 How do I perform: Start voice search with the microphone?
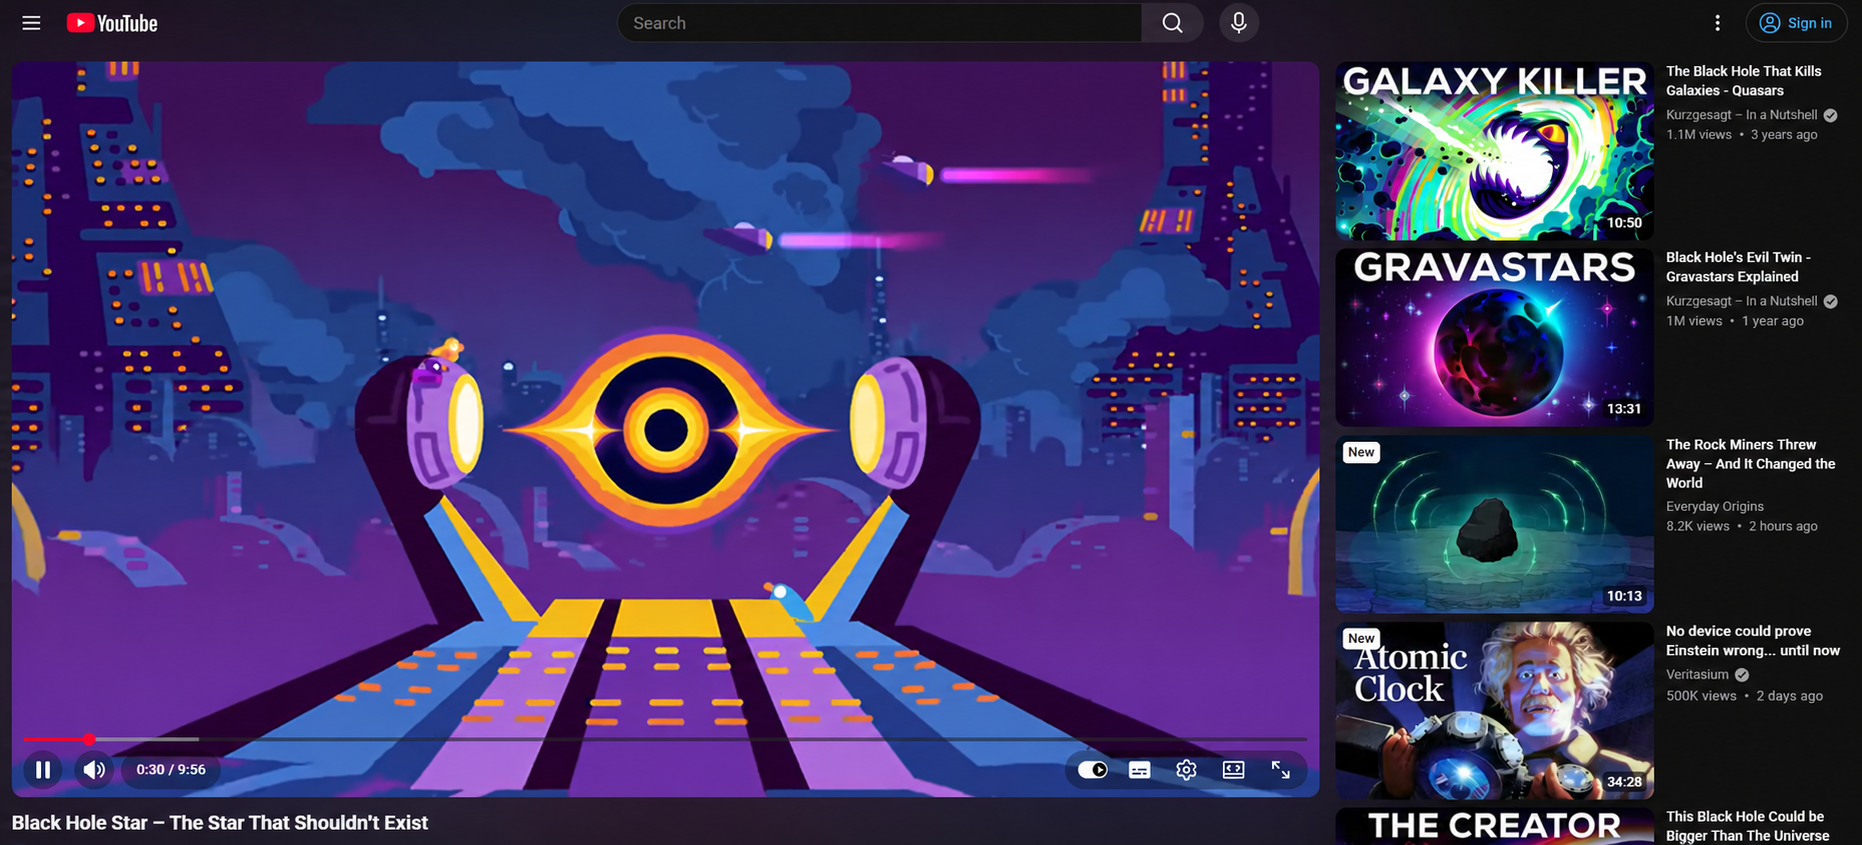tap(1238, 23)
